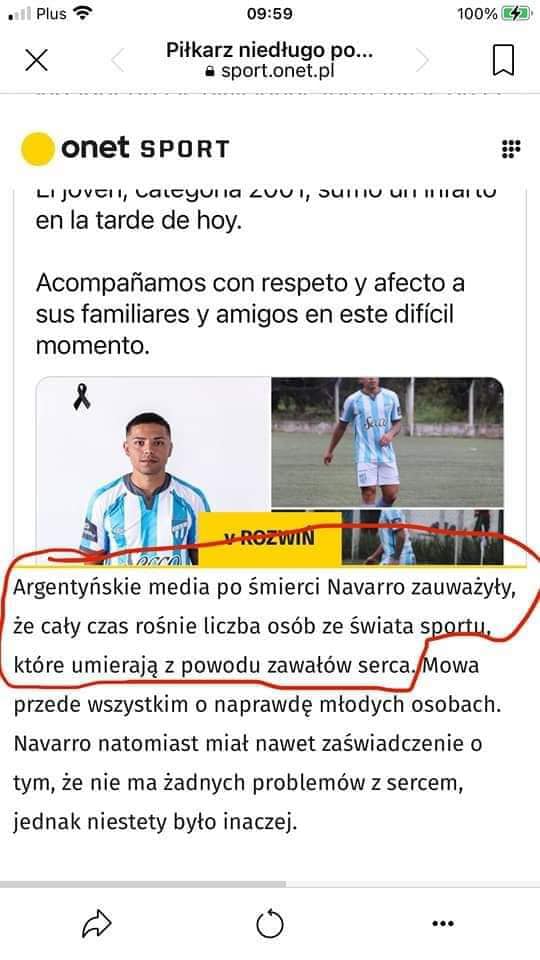
Task: Open the three-dots more options menu
Action: (x=443, y=924)
